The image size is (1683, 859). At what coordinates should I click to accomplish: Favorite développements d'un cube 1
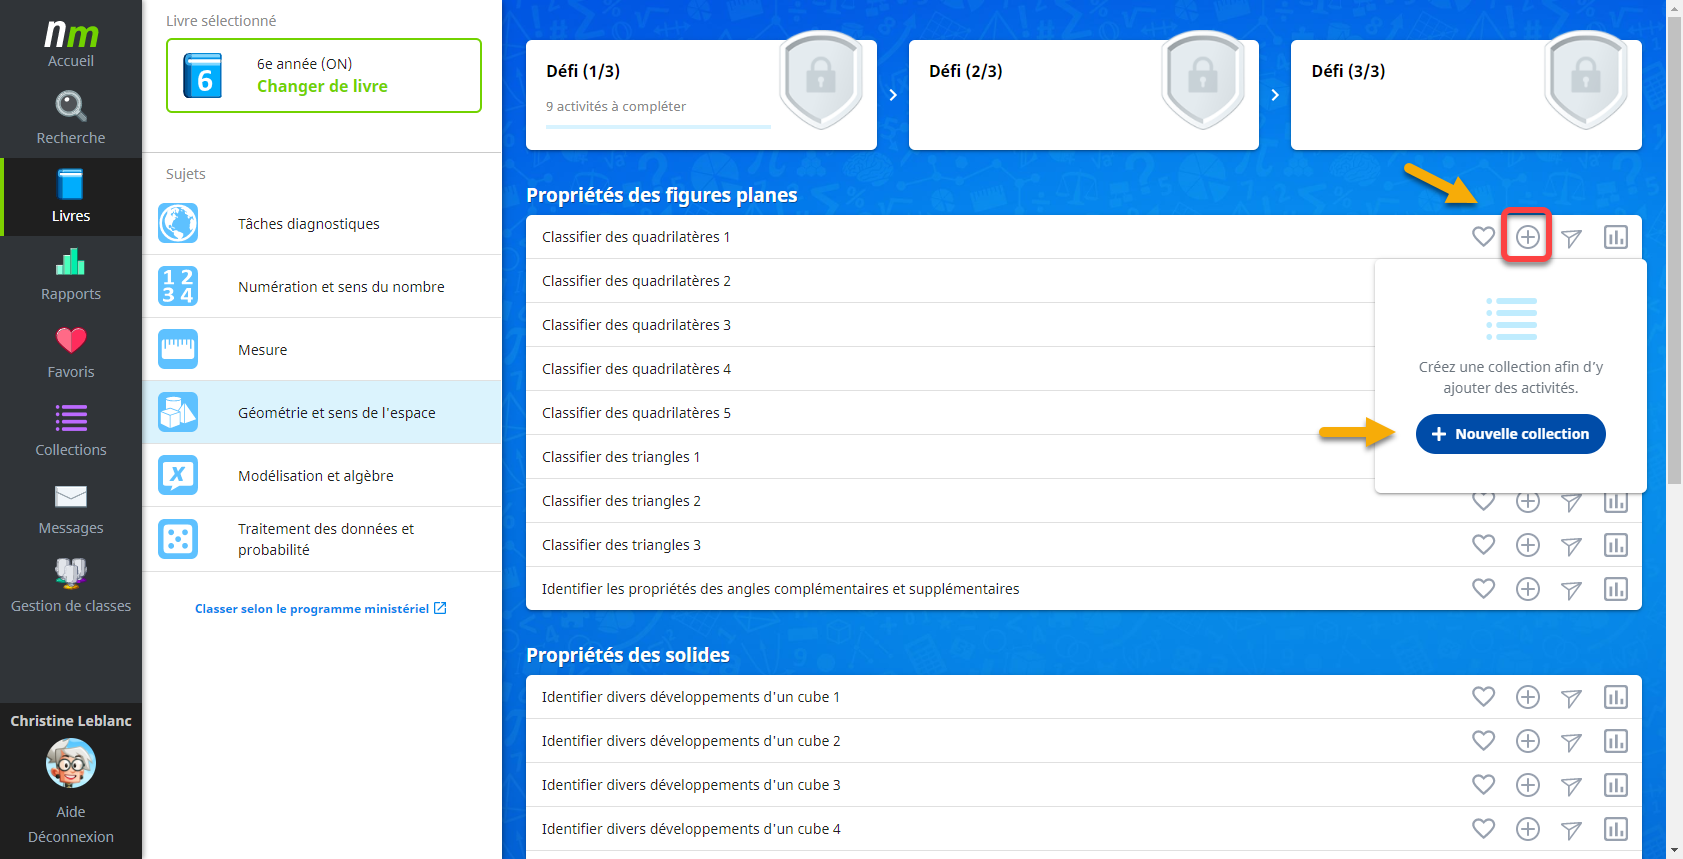(x=1483, y=697)
